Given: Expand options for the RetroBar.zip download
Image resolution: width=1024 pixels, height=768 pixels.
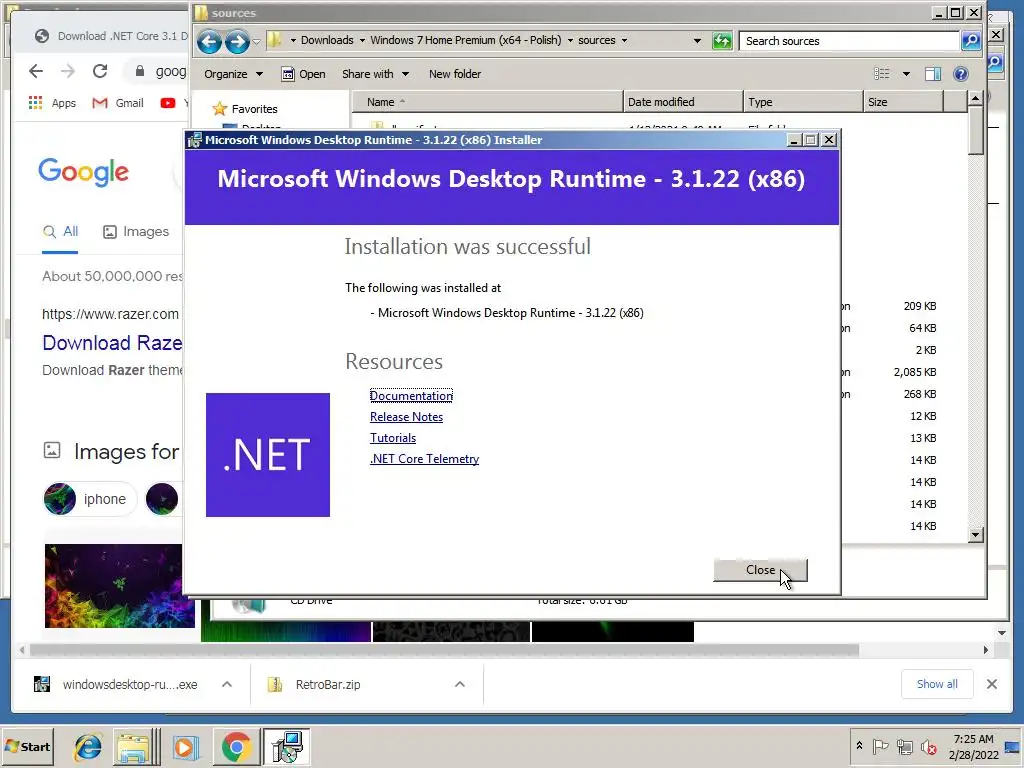Looking at the screenshot, I should point(460,684).
